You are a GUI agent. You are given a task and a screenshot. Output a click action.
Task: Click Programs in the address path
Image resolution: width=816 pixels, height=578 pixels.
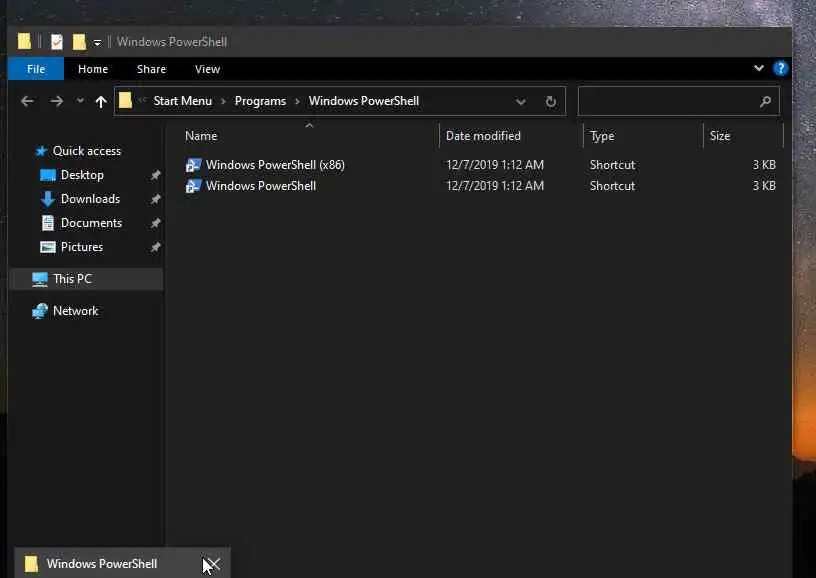click(x=260, y=101)
